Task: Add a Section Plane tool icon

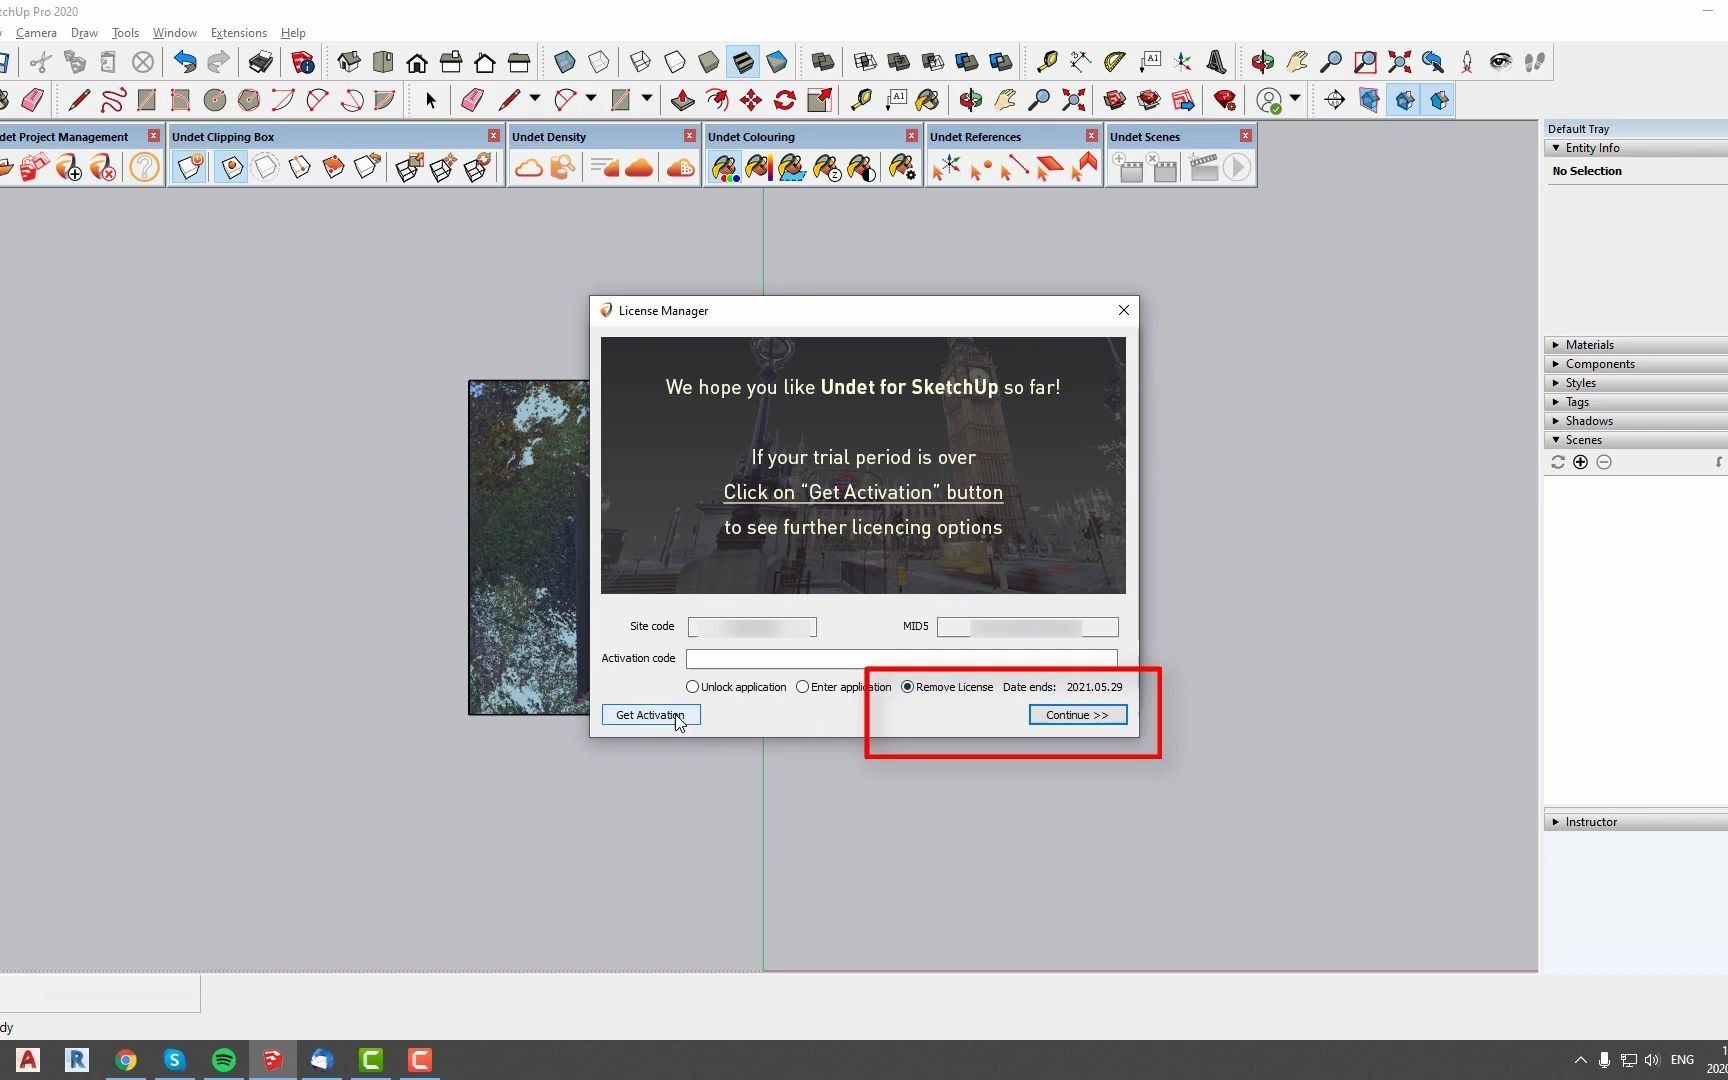Action: click(x=1334, y=100)
